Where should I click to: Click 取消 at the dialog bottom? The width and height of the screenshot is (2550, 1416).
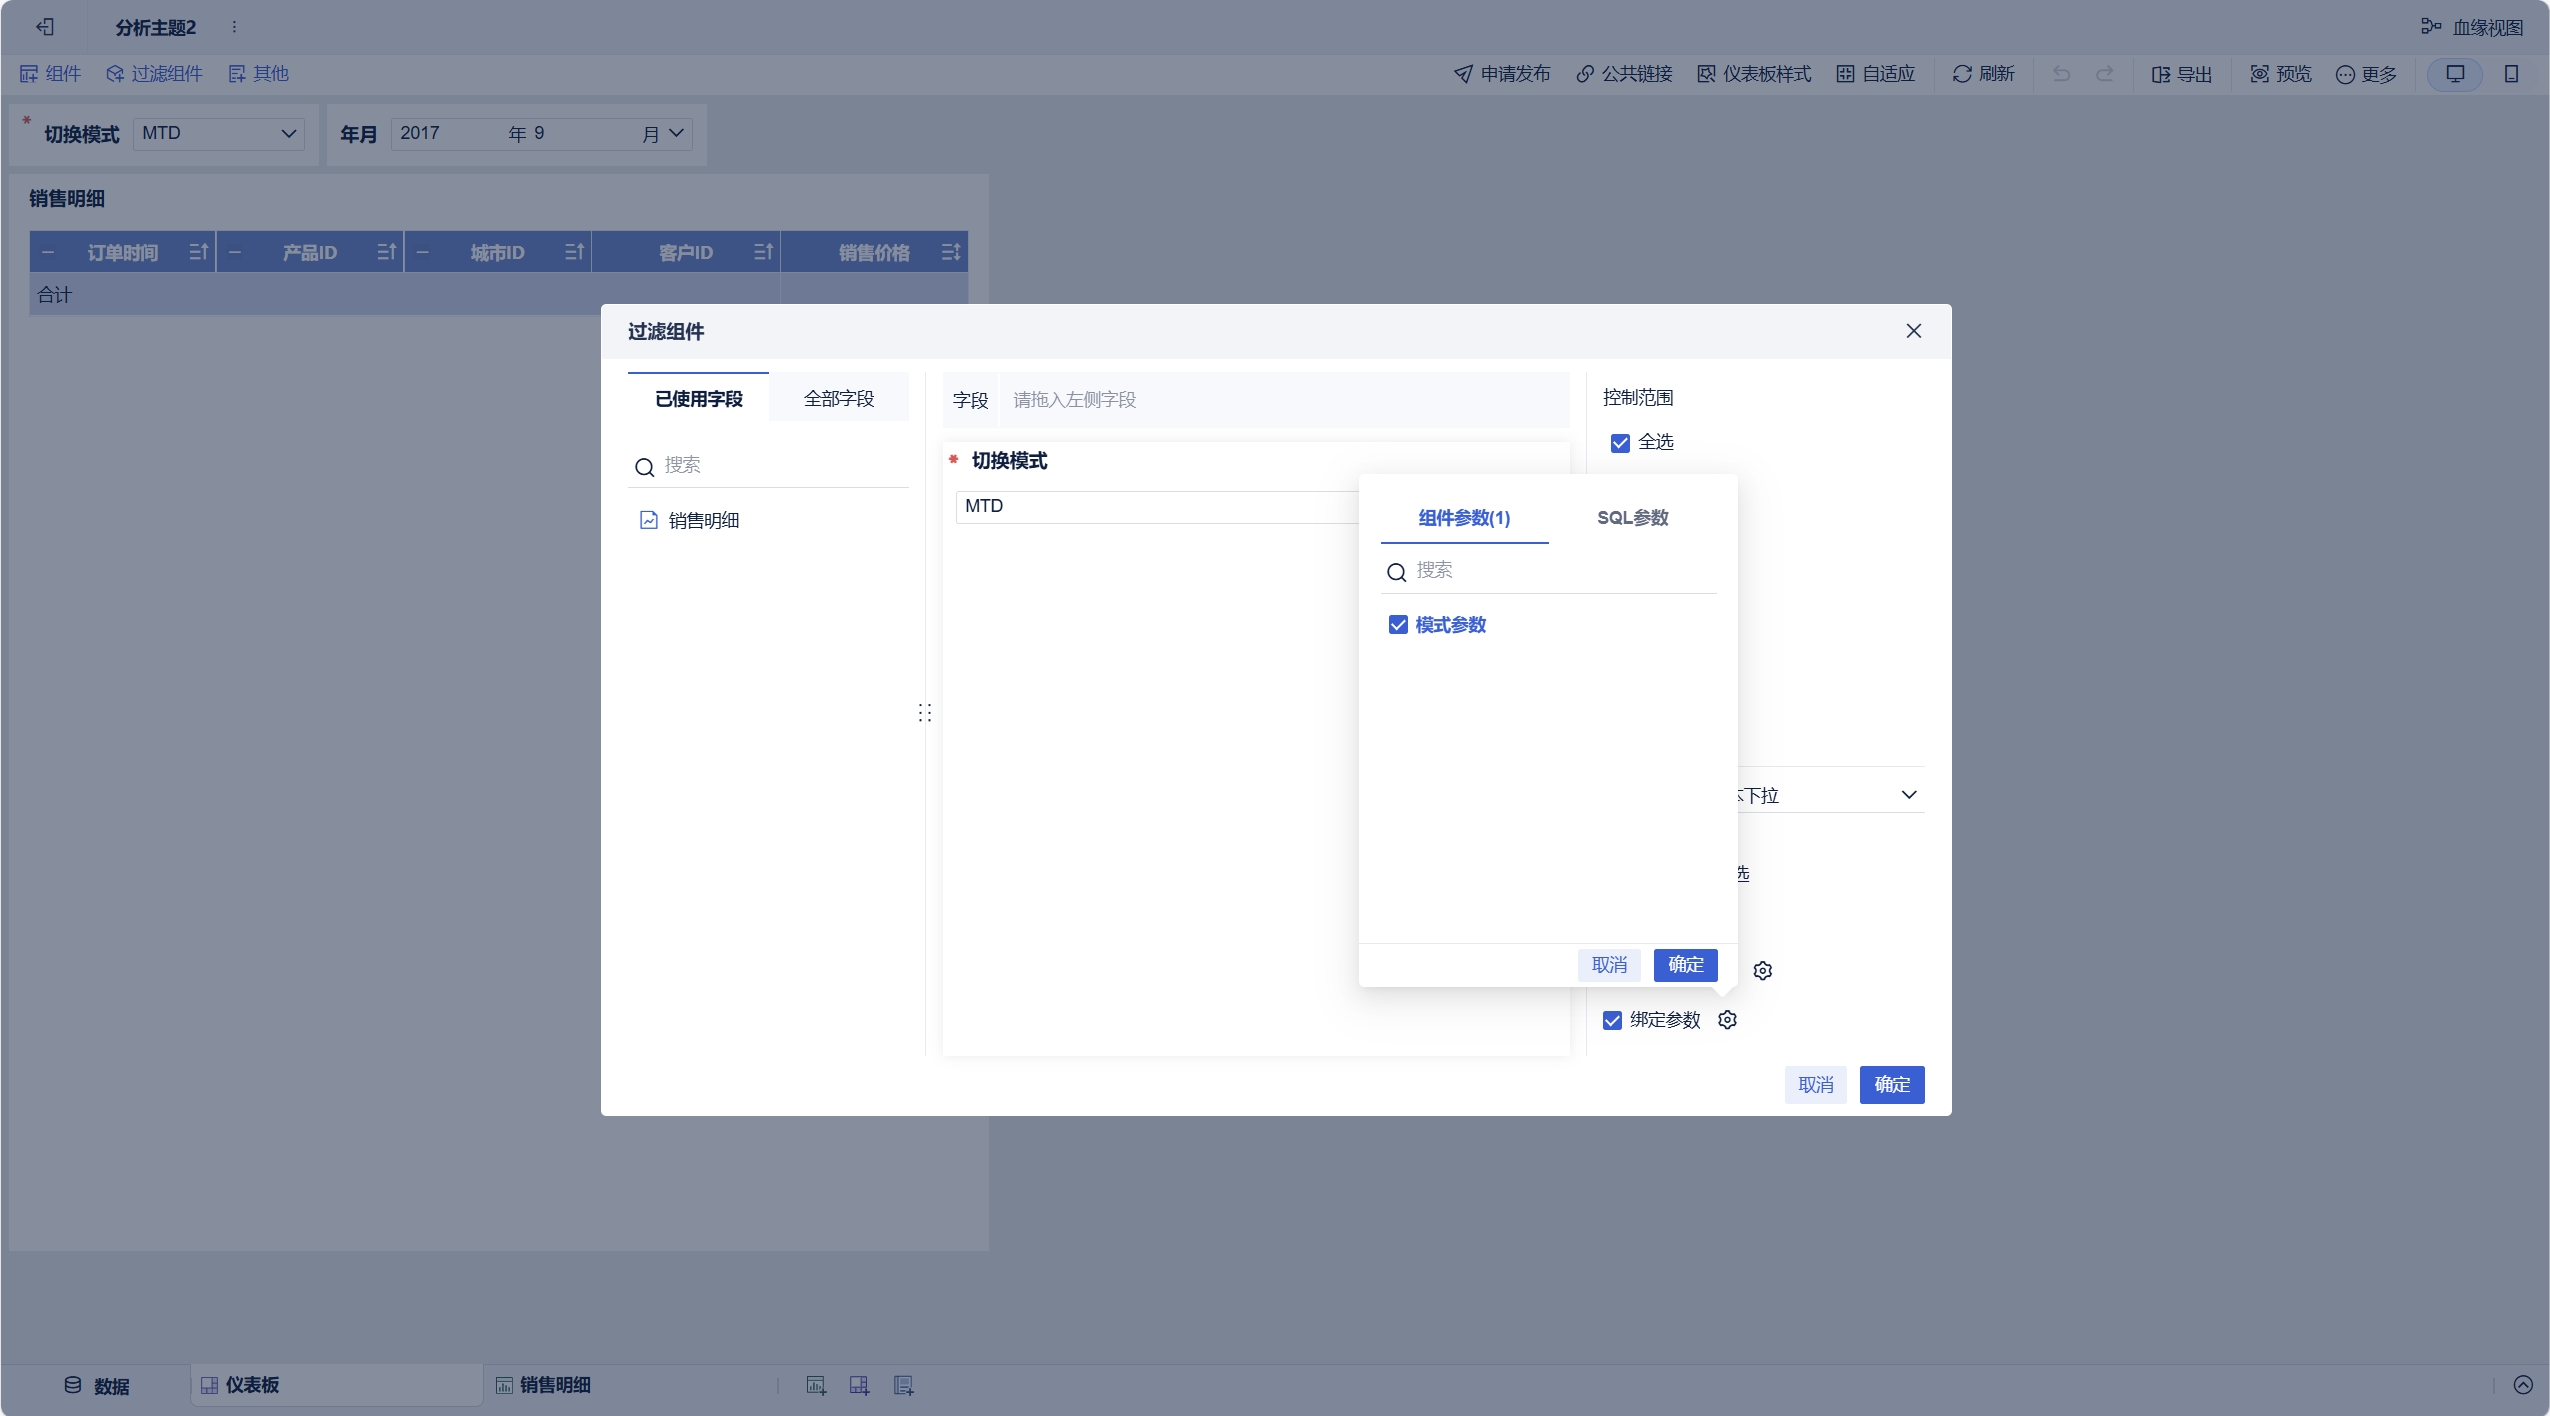tap(1815, 1085)
